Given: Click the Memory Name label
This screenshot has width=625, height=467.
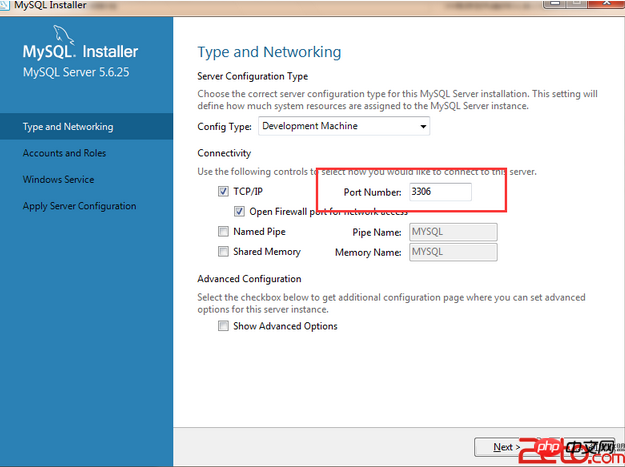Looking at the screenshot, I should pyautogui.click(x=368, y=252).
